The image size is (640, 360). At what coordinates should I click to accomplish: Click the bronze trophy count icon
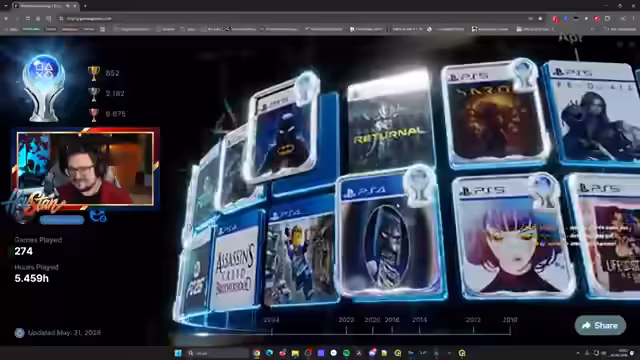pyautogui.click(x=93, y=114)
